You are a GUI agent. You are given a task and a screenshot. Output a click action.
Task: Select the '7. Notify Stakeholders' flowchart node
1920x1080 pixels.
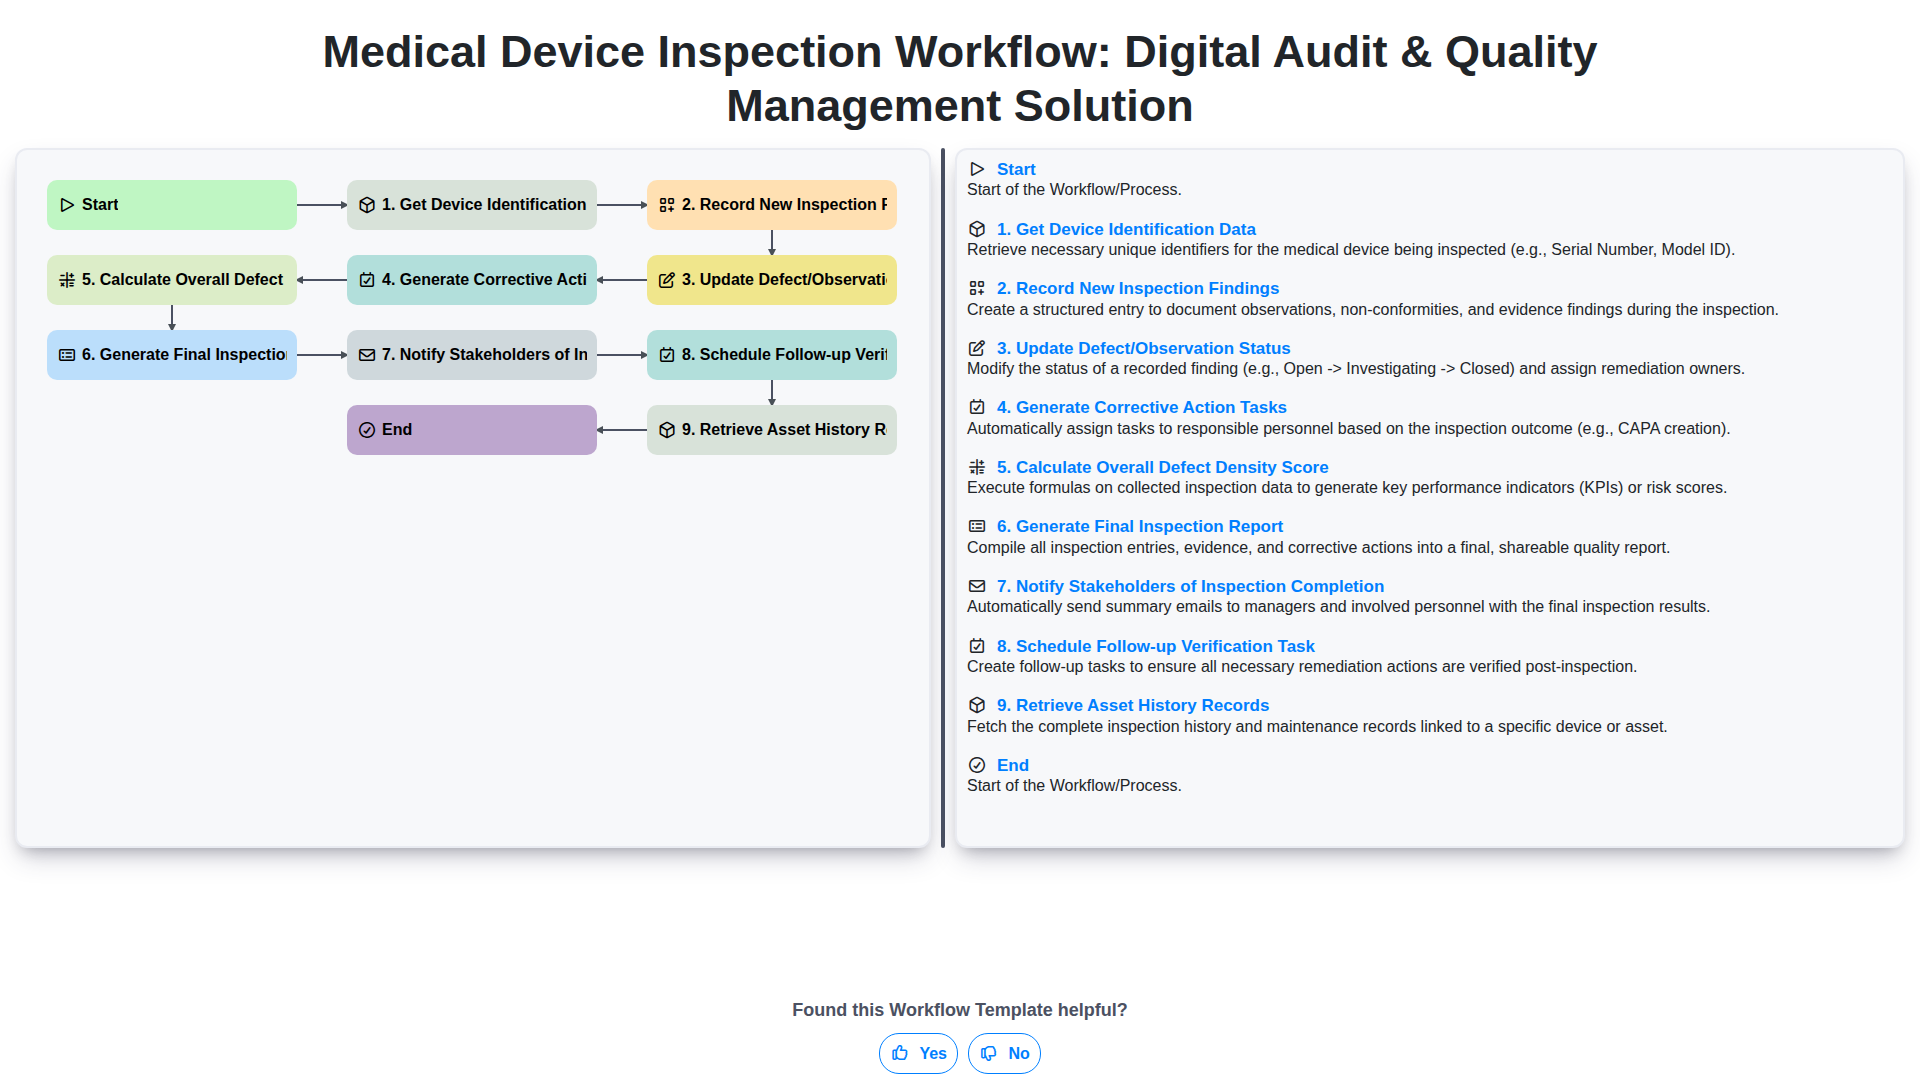click(x=472, y=355)
